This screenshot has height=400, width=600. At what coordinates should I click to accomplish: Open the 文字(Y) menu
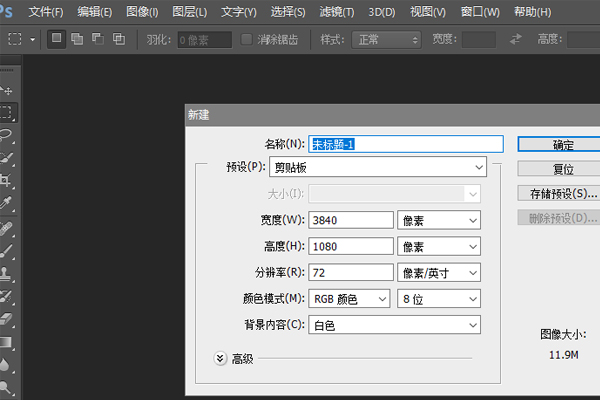coord(238,12)
